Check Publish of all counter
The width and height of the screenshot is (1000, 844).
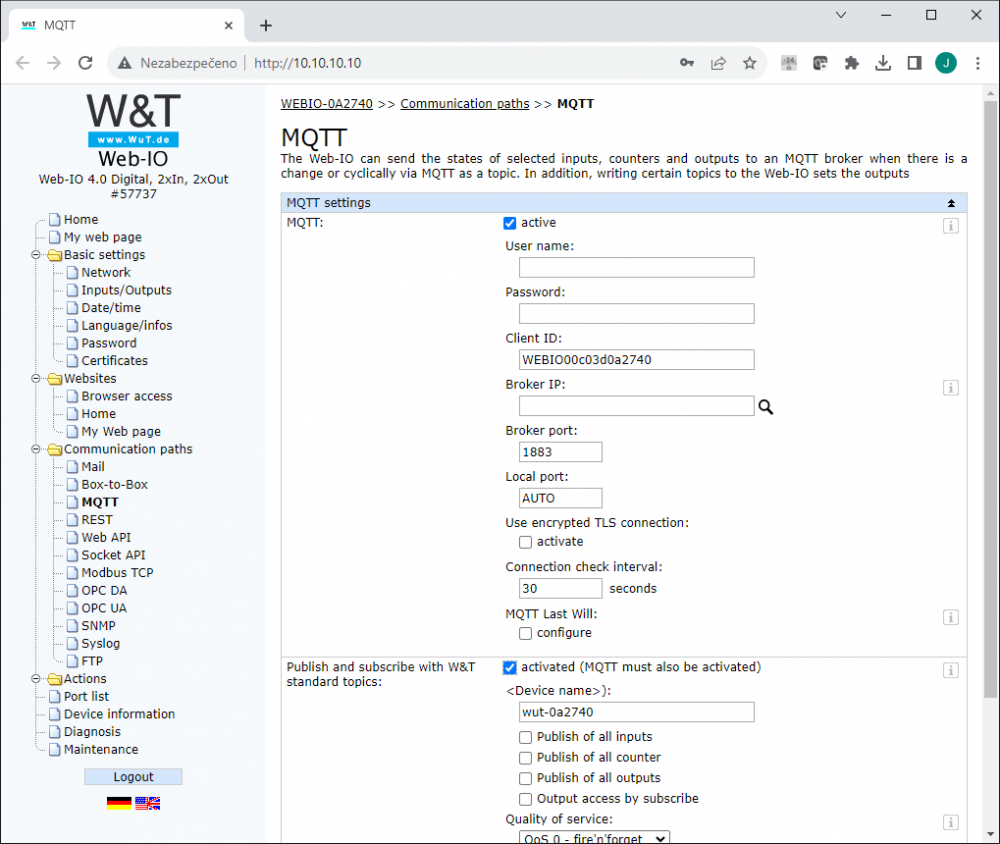coord(525,758)
